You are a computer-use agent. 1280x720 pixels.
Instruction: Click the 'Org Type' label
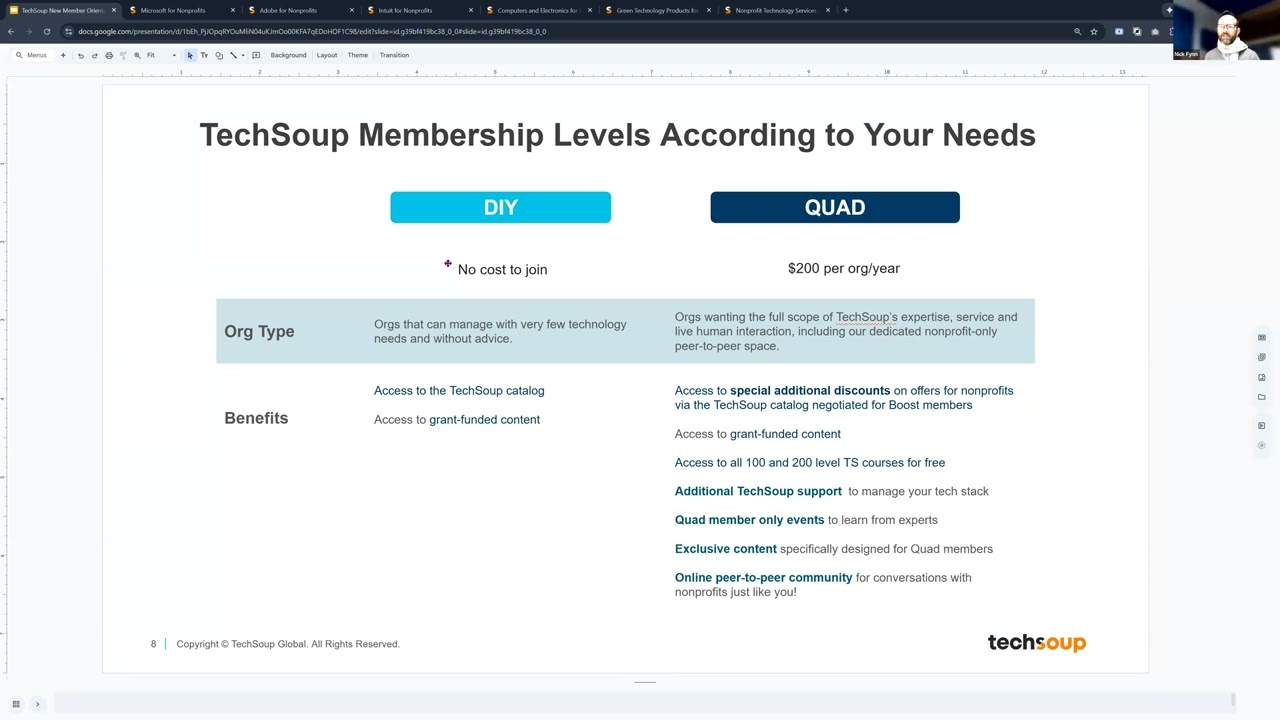click(x=259, y=331)
